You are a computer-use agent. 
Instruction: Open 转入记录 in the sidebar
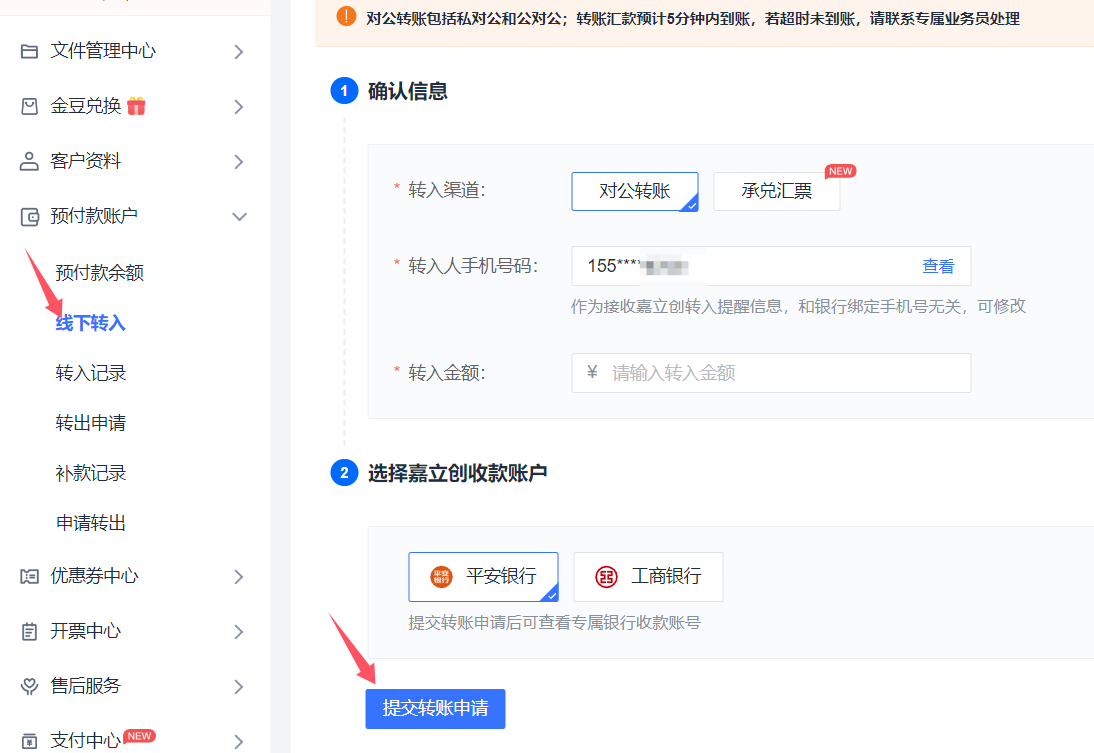tap(91, 373)
